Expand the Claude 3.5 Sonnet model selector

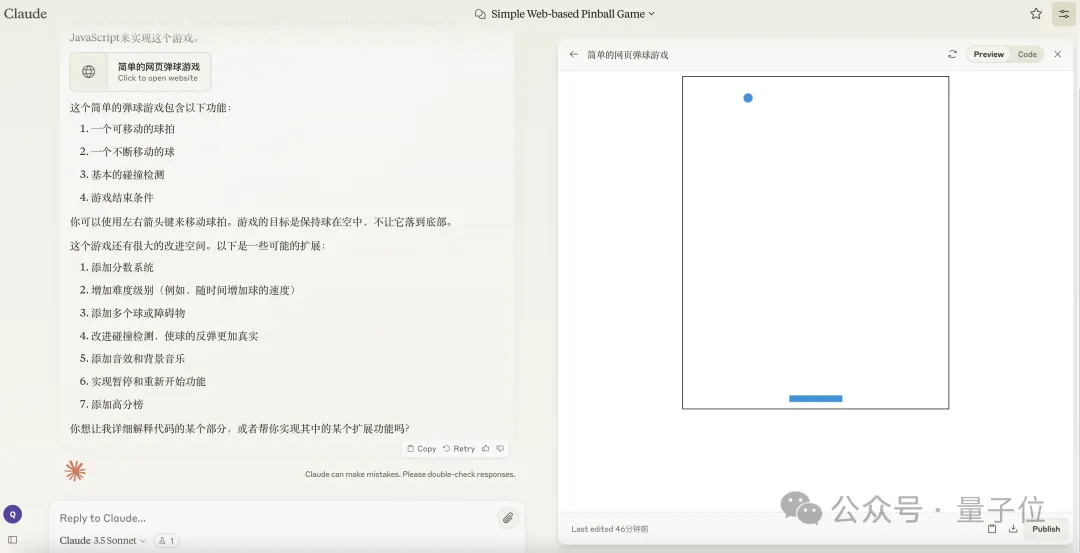point(102,541)
